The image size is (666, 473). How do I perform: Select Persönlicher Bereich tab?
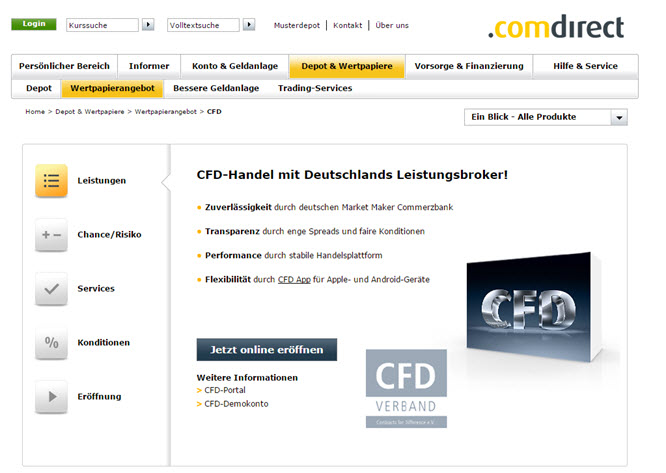click(x=64, y=66)
